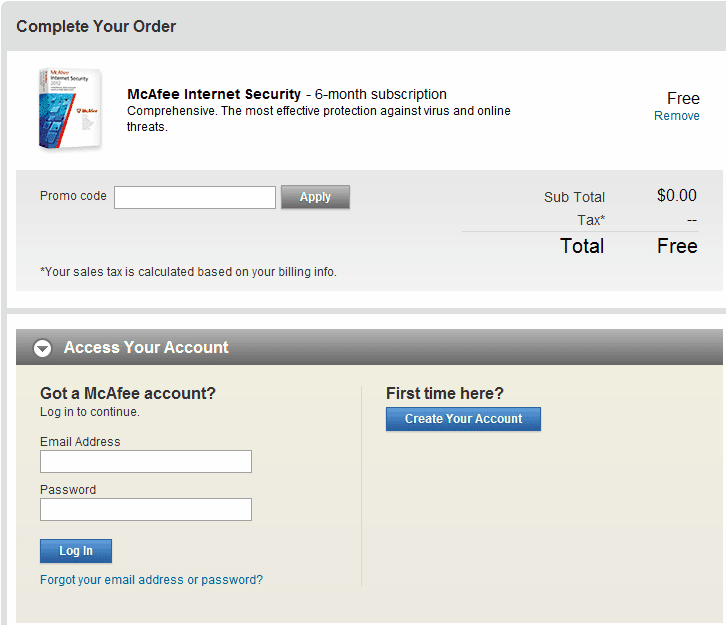This screenshot has width=726, height=625.
Task: Click the Sub Total amount $0.00
Action: (676, 196)
